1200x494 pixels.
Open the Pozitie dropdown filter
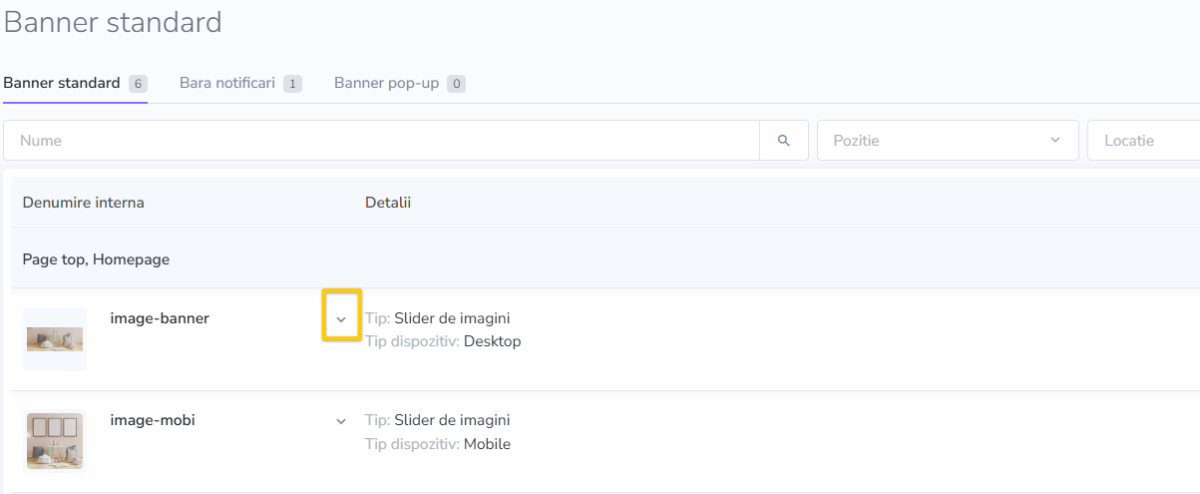(948, 141)
